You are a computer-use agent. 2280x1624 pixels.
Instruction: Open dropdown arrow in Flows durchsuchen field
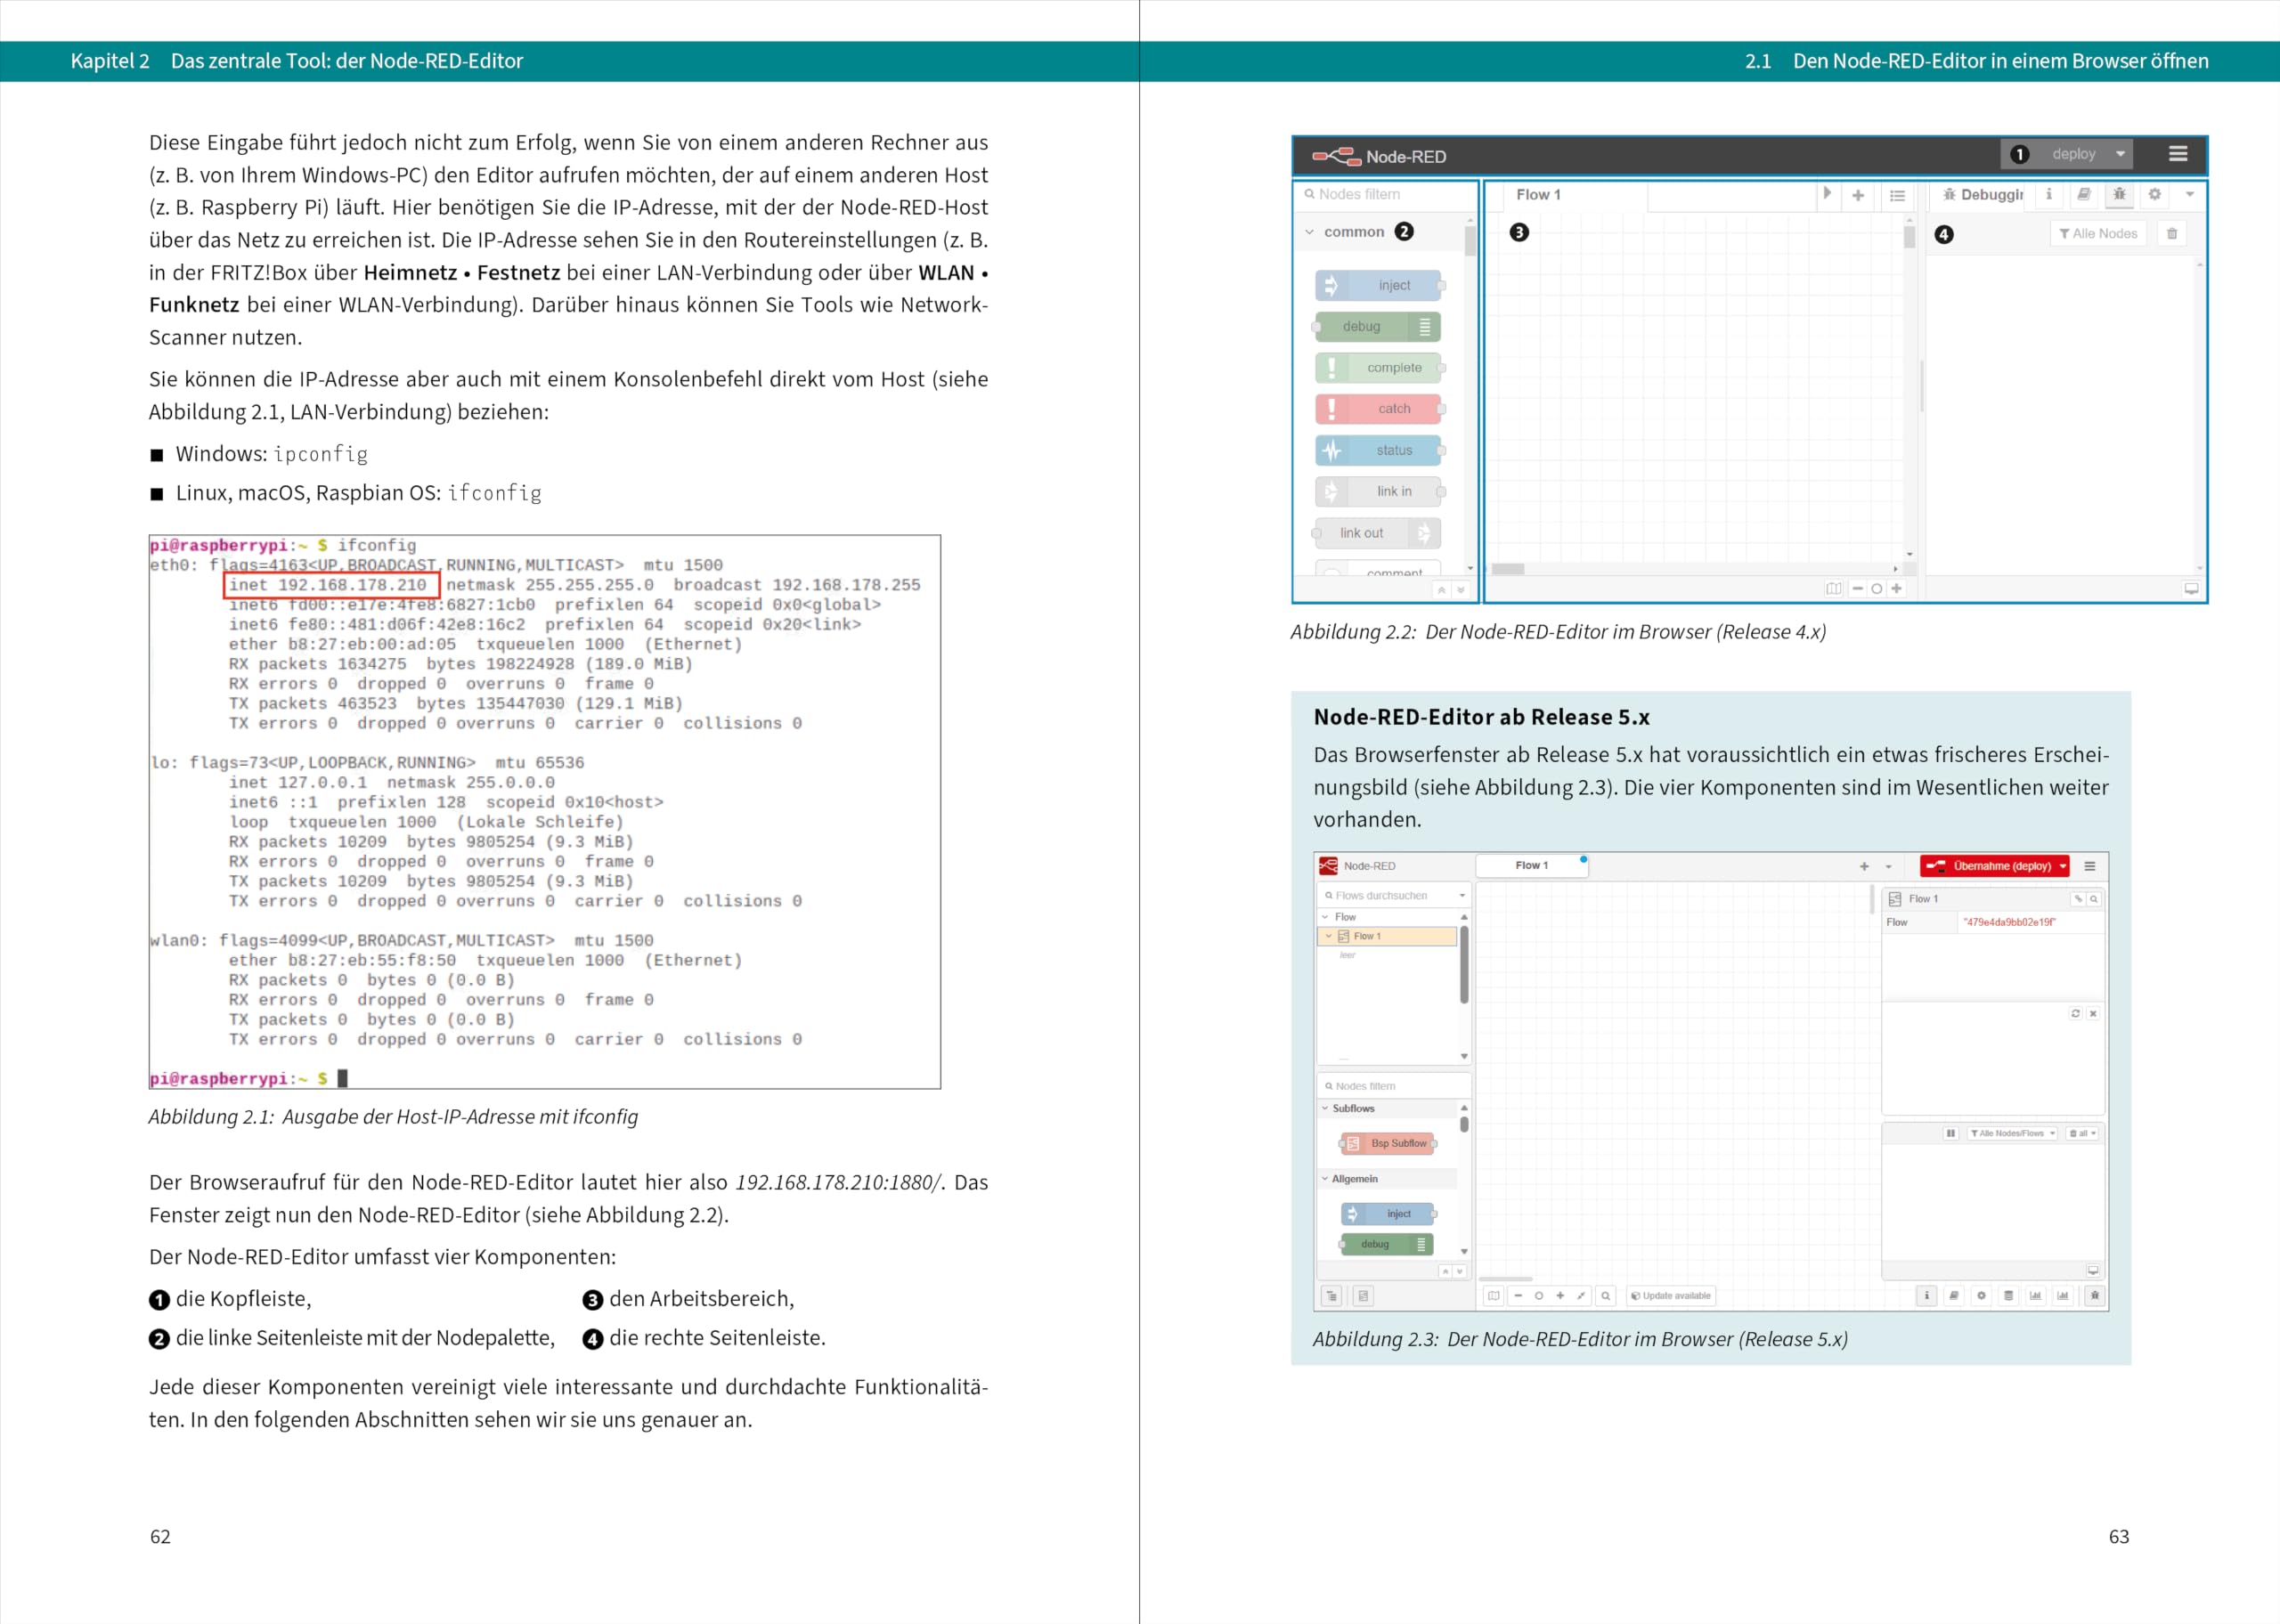point(1462,896)
